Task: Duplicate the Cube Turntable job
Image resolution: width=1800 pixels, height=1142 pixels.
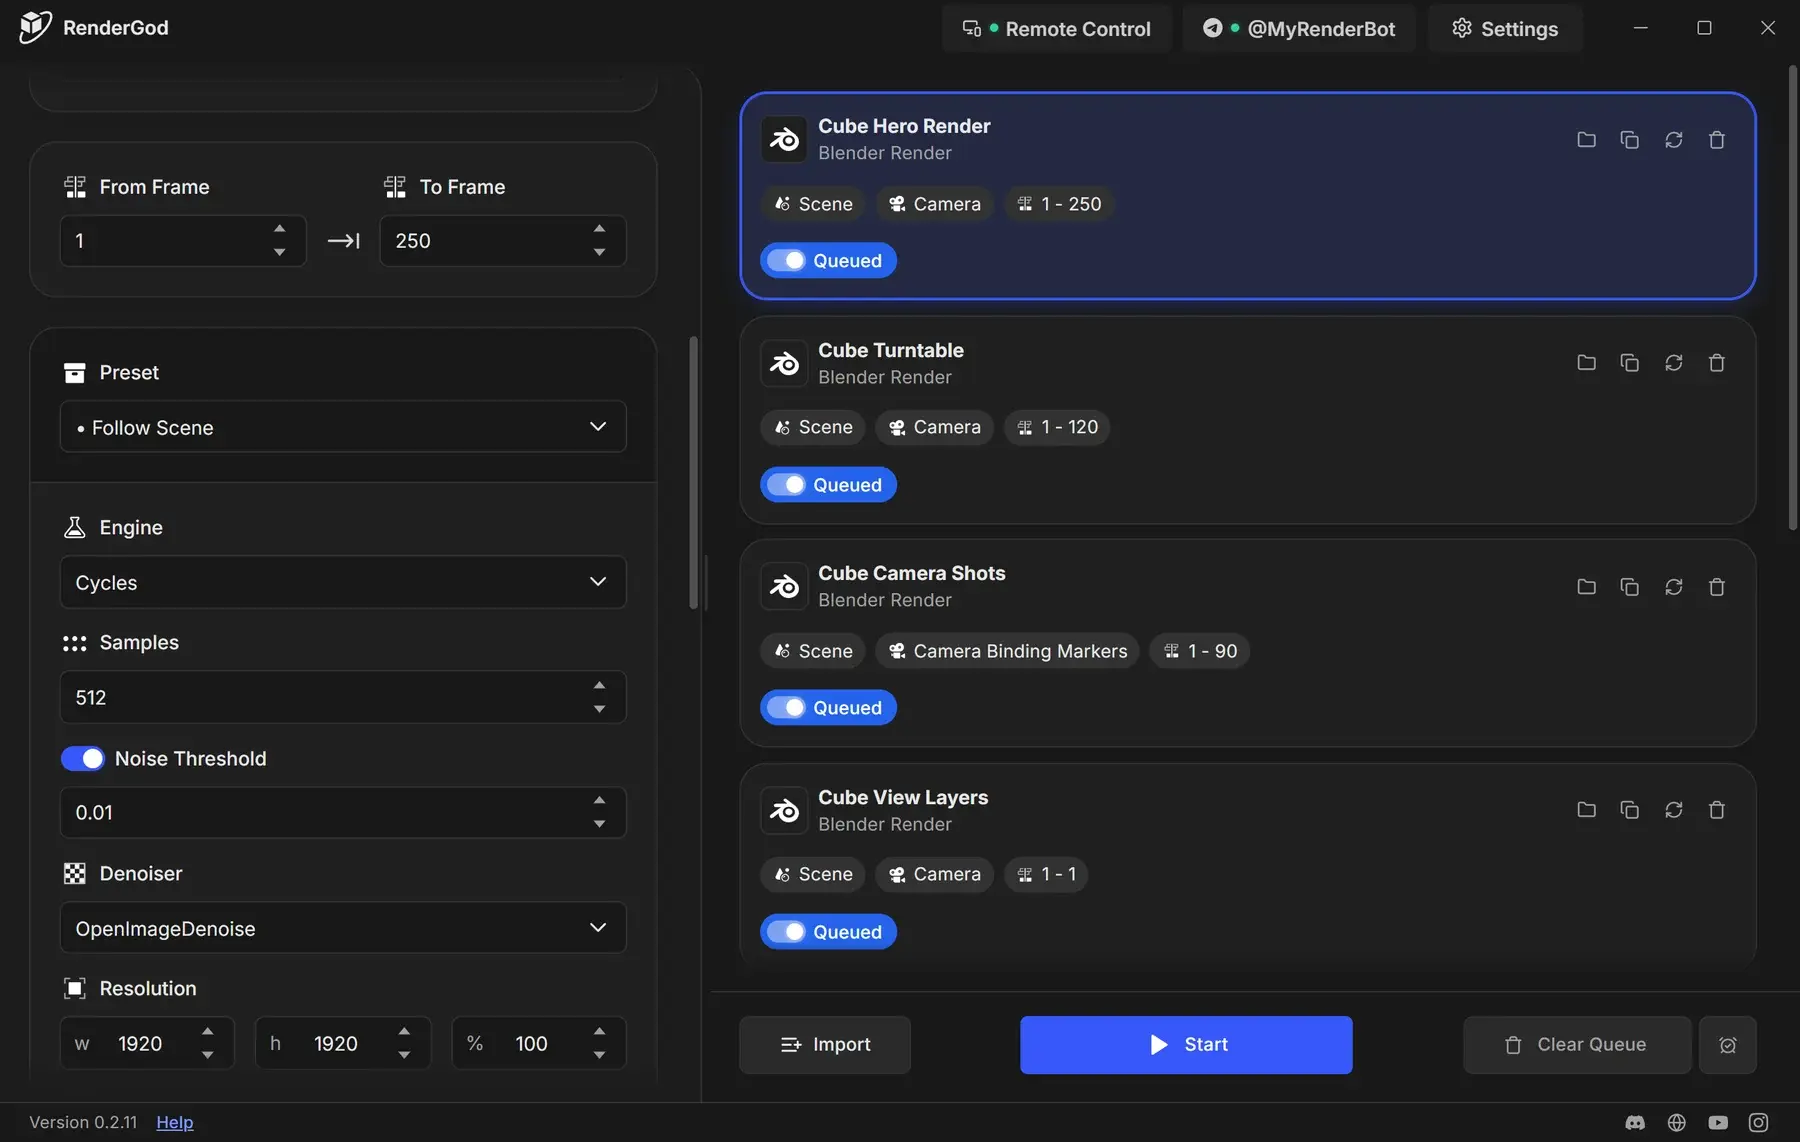Action: (x=1629, y=363)
